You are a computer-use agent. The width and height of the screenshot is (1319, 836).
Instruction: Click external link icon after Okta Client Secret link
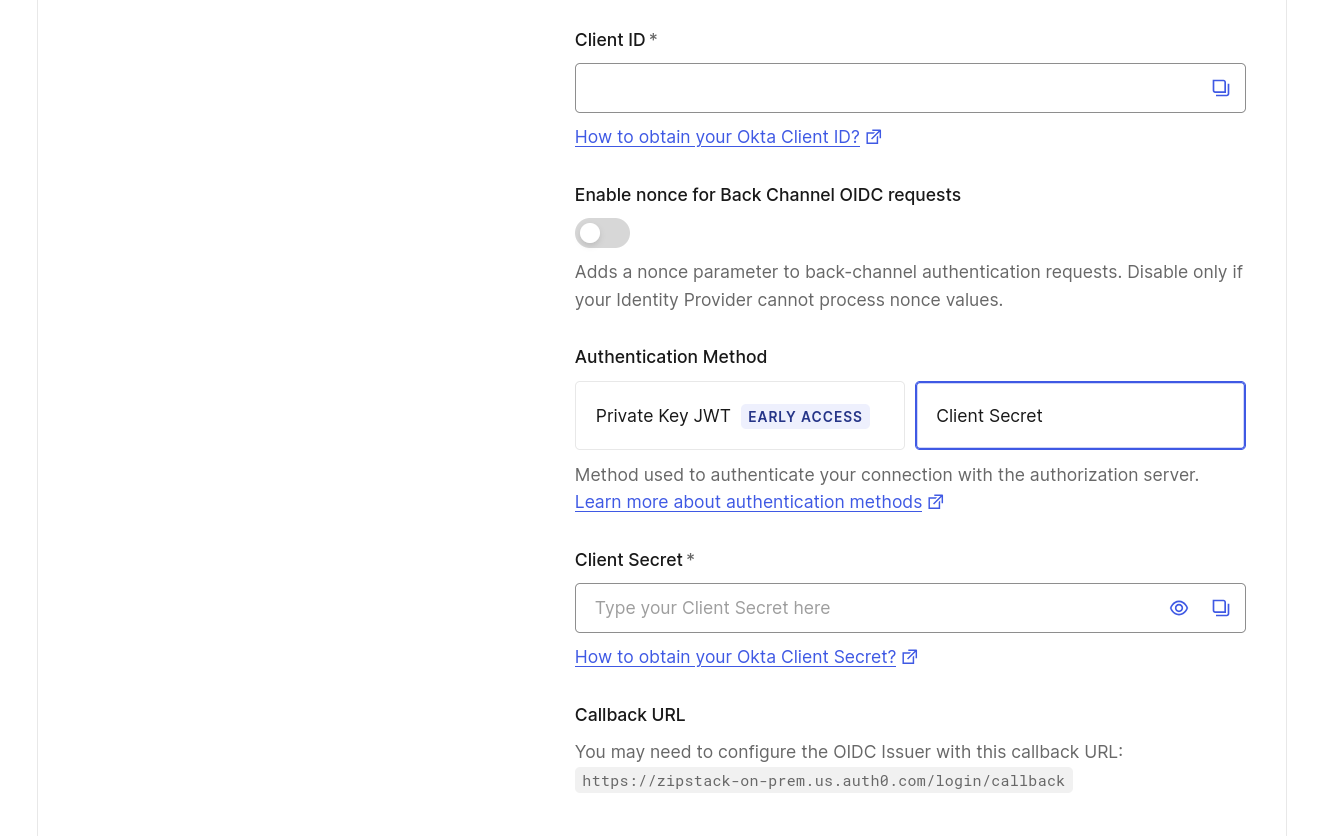[x=909, y=656]
